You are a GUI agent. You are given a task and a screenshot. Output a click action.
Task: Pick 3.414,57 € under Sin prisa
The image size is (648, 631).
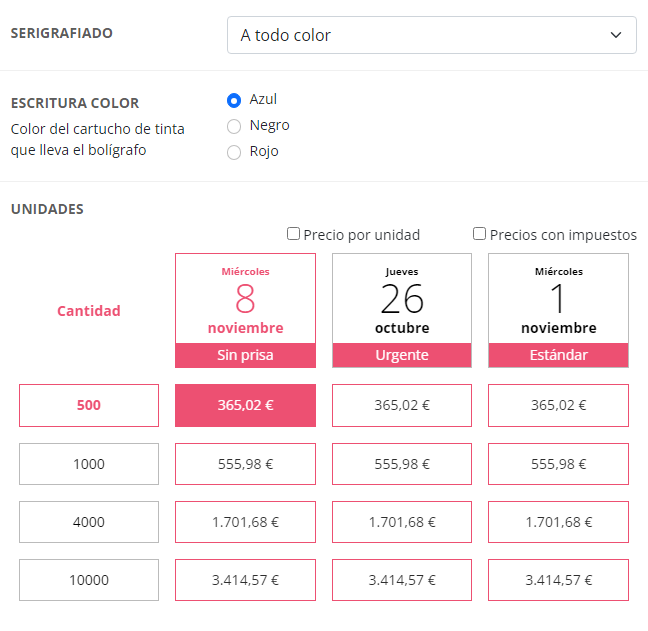[245, 580]
